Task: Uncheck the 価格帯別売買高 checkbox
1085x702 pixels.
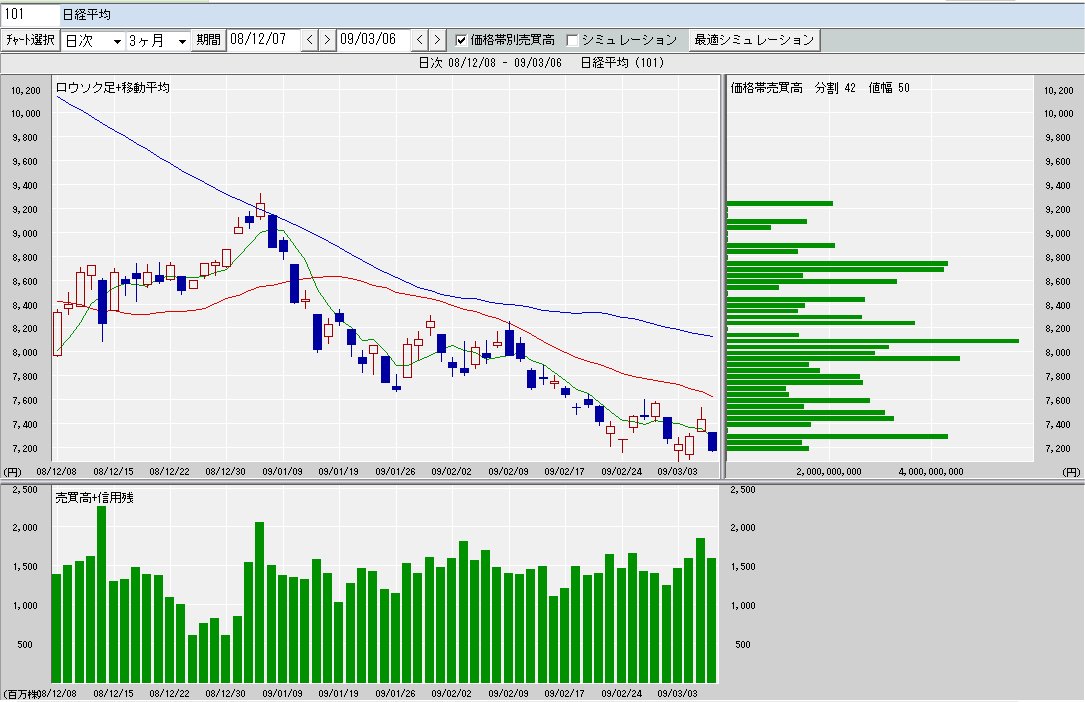Action: click(x=461, y=41)
